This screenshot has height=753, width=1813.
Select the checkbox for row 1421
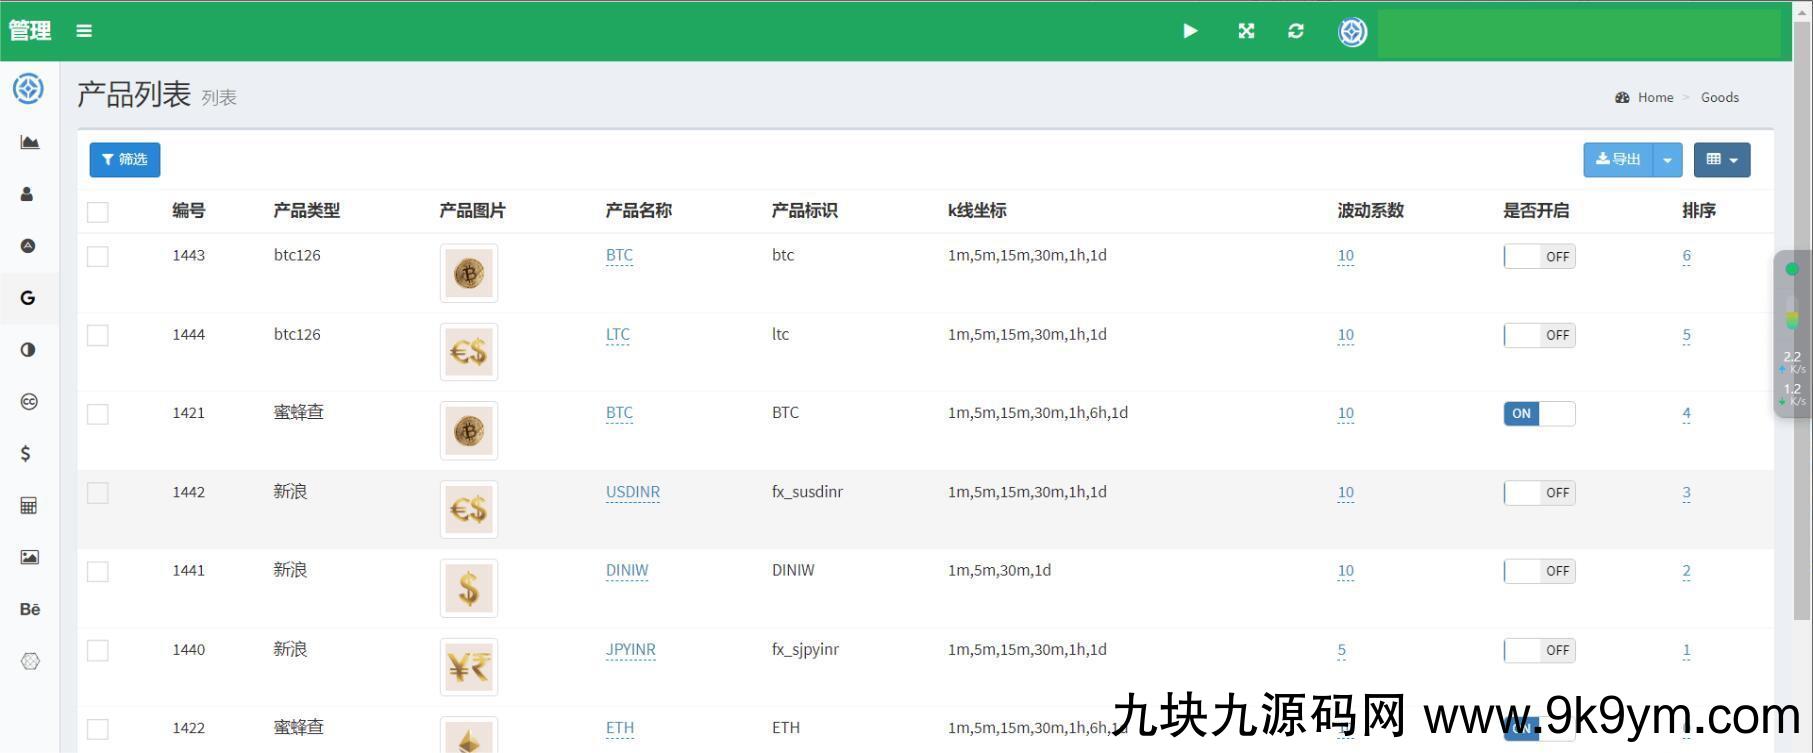tap(98, 414)
